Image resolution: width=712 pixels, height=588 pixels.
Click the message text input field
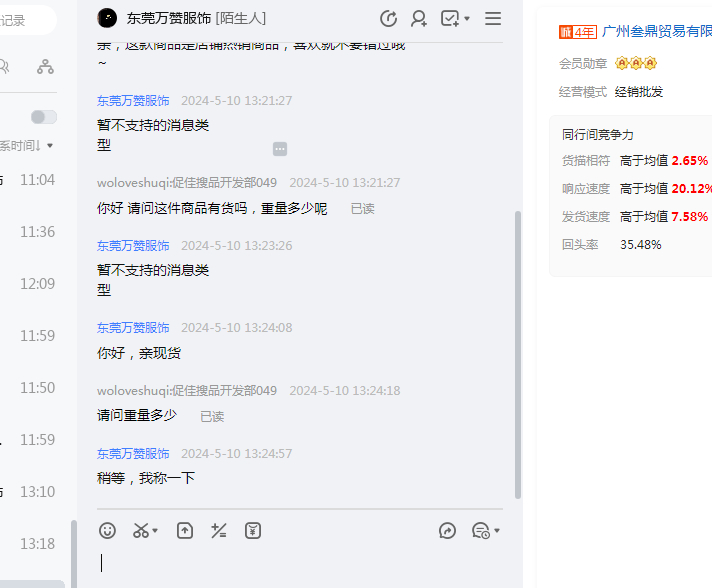pyautogui.click(x=300, y=564)
